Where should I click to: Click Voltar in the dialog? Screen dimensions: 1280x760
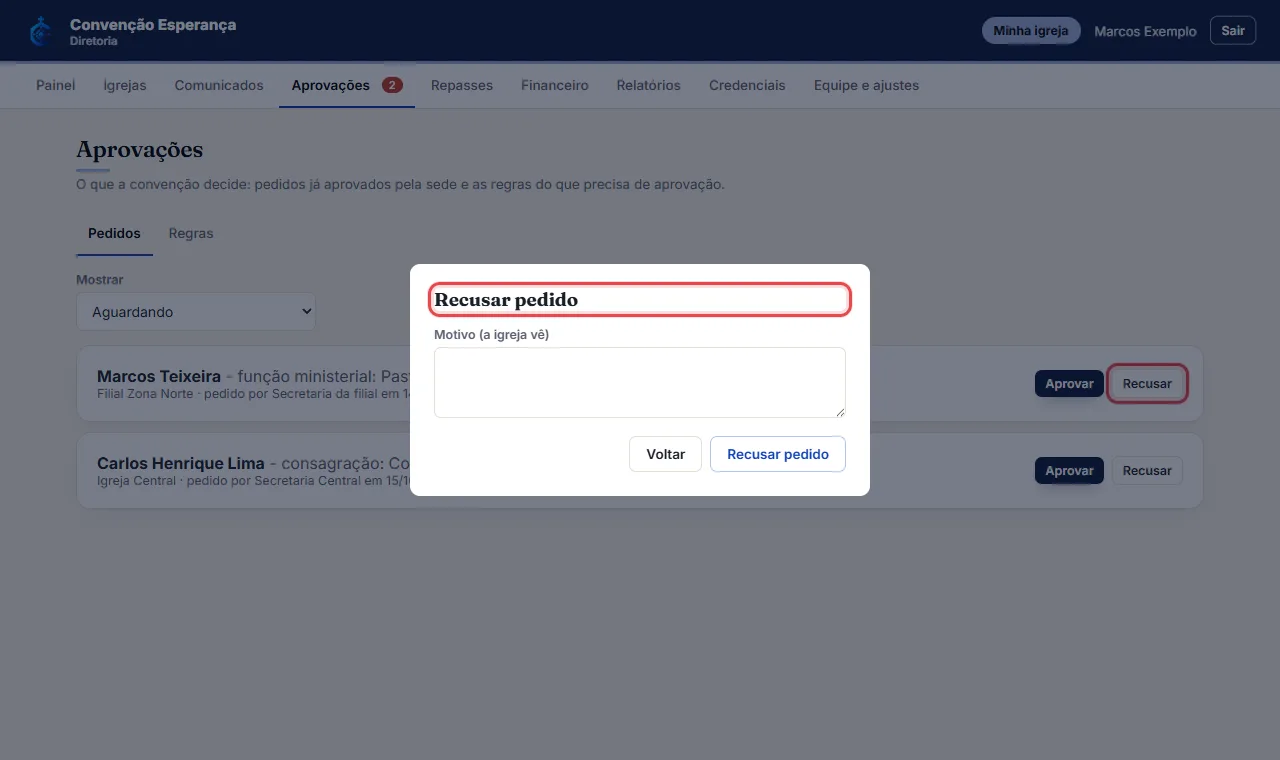pos(666,454)
